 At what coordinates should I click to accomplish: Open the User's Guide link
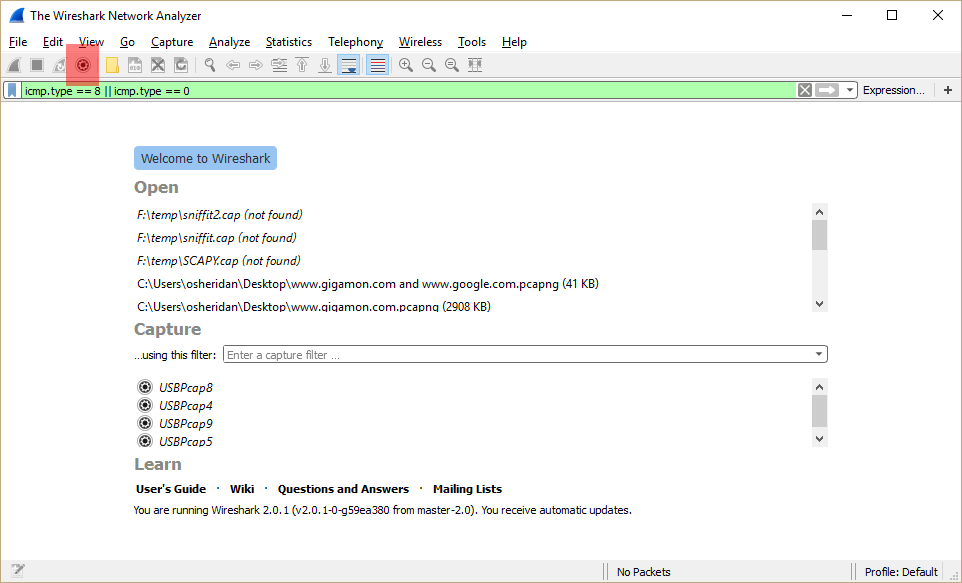[171, 489]
